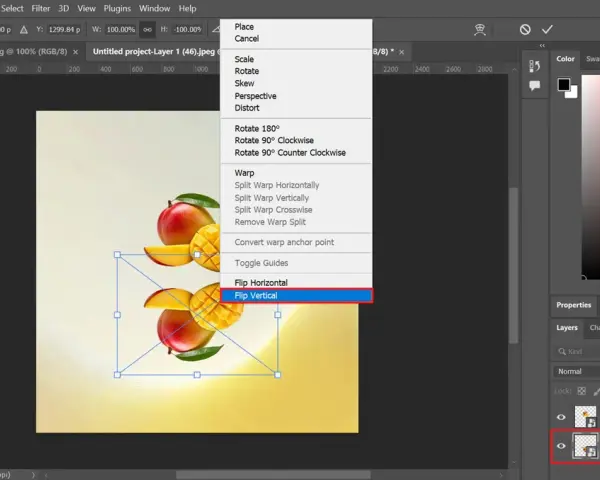Click the left-middle transform handle
Viewport: 600px width, 480px height.
117,315
